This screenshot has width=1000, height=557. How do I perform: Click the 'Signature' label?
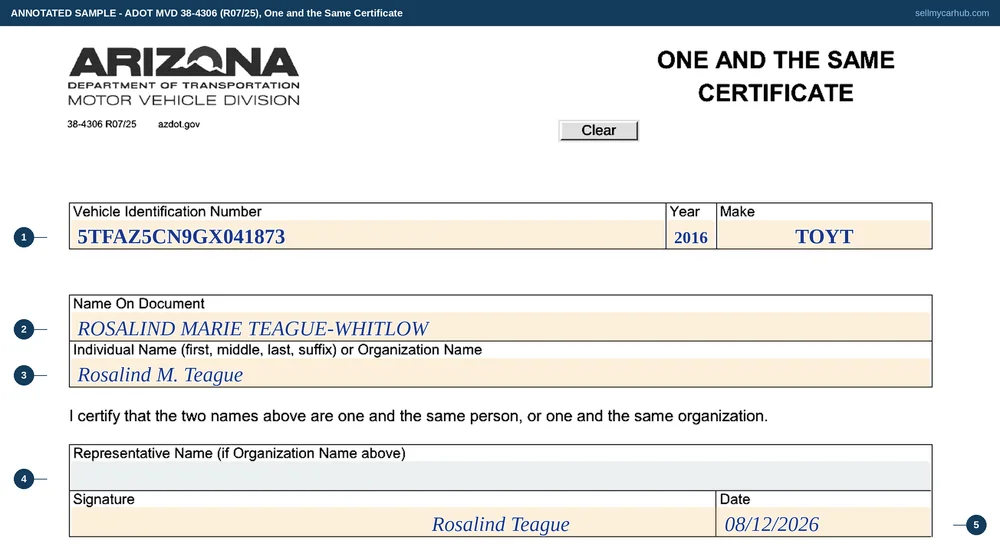pyautogui.click(x=103, y=499)
